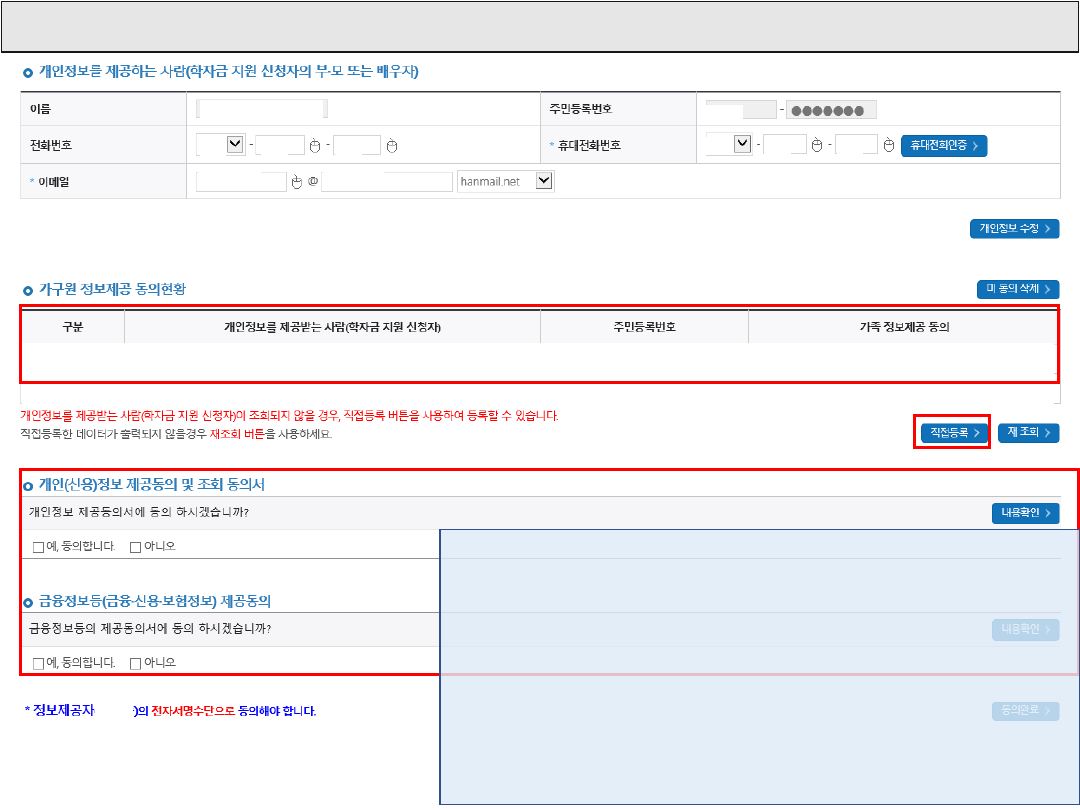The height and width of the screenshot is (810, 1080).
Task: Check '아니오' for 개인정보 제공동의서
Action: pos(135,547)
